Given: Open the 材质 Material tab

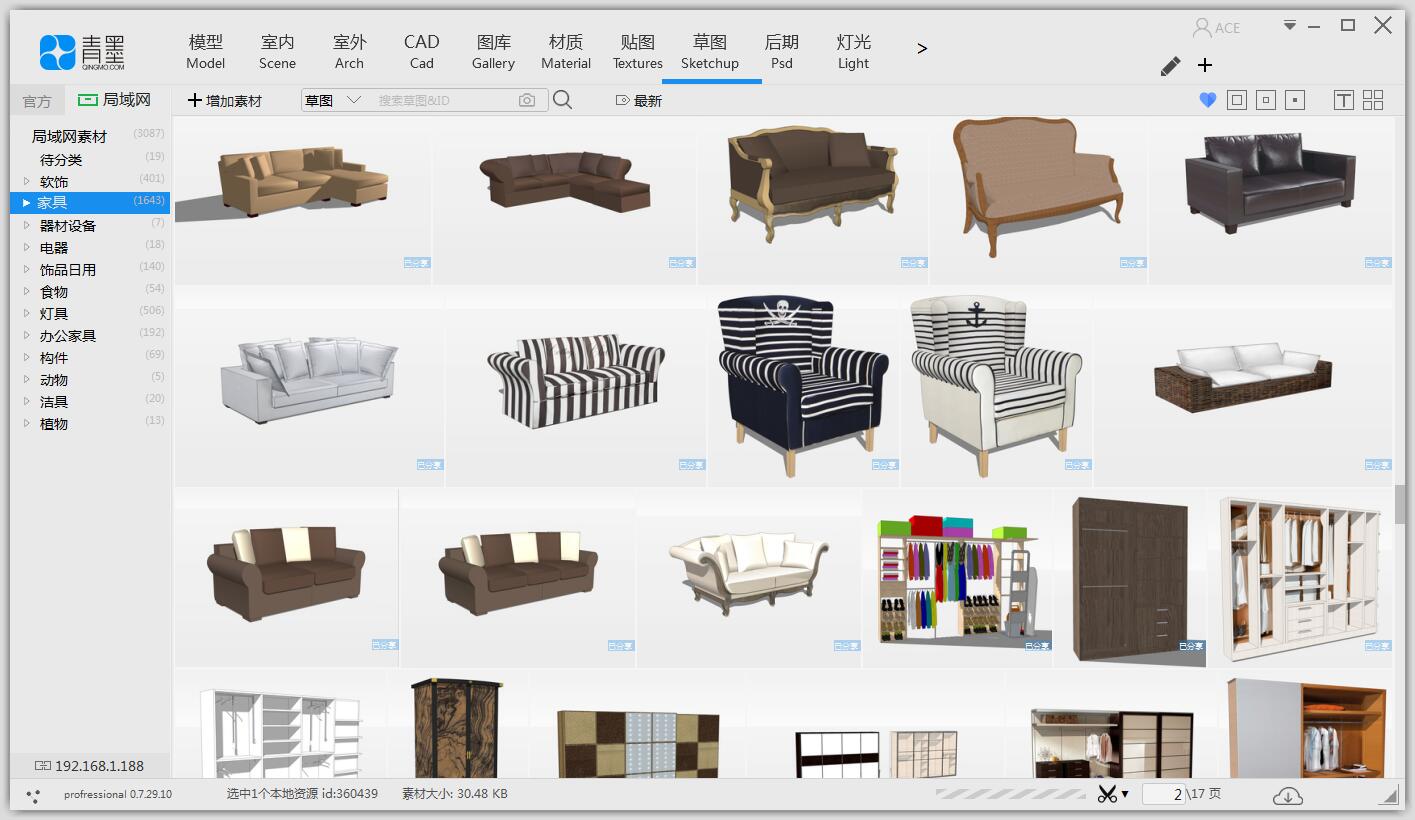Looking at the screenshot, I should 566,52.
